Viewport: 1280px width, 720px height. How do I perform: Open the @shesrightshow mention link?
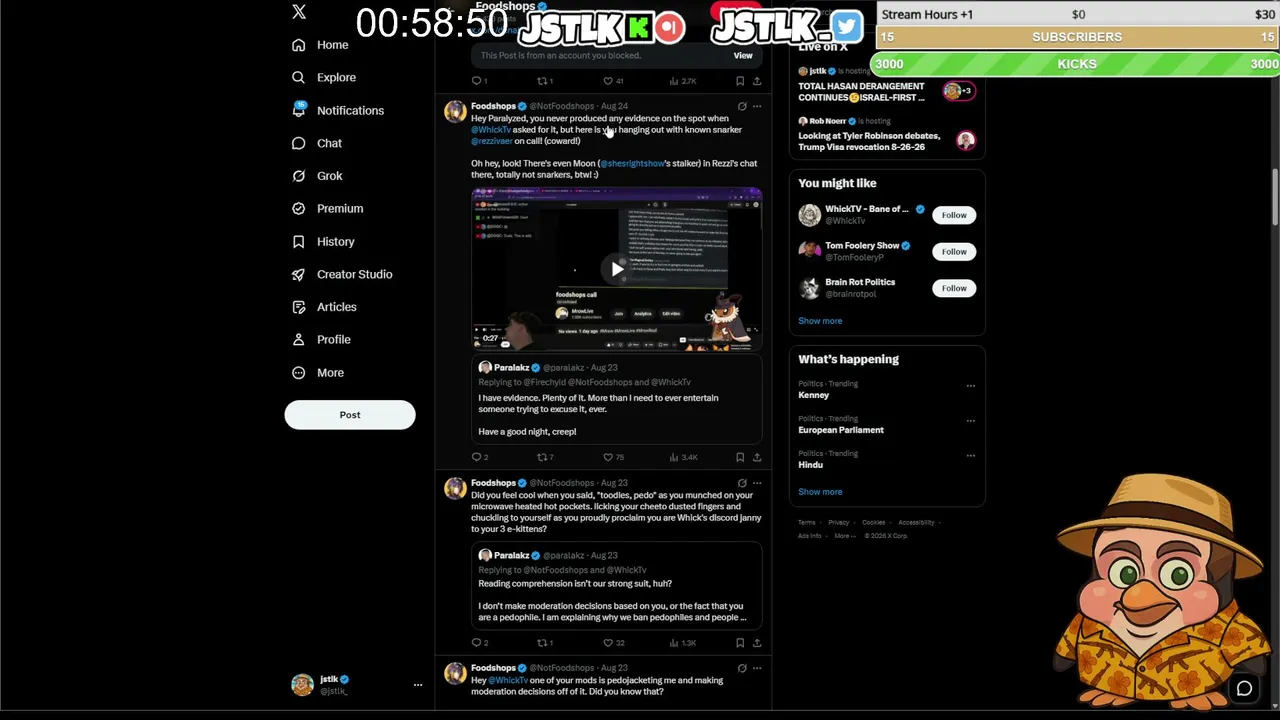(x=632, y=163)
